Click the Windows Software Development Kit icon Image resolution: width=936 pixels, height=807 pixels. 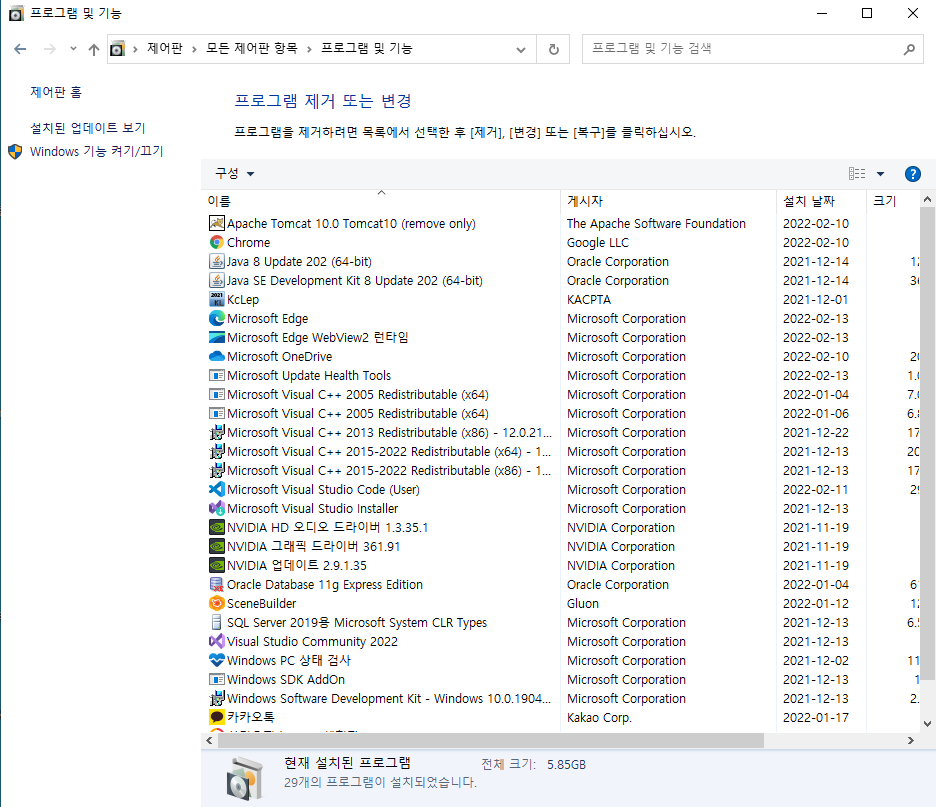tap(217, 698)
